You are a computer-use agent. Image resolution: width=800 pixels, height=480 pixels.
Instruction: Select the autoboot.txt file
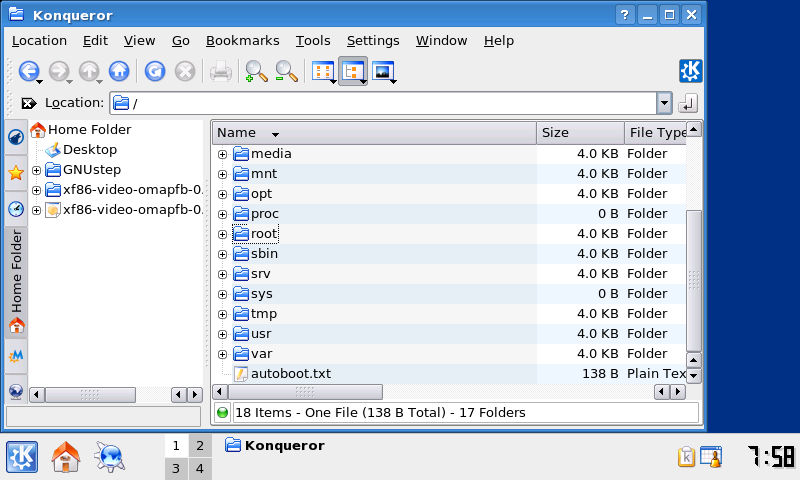point(290,374)
